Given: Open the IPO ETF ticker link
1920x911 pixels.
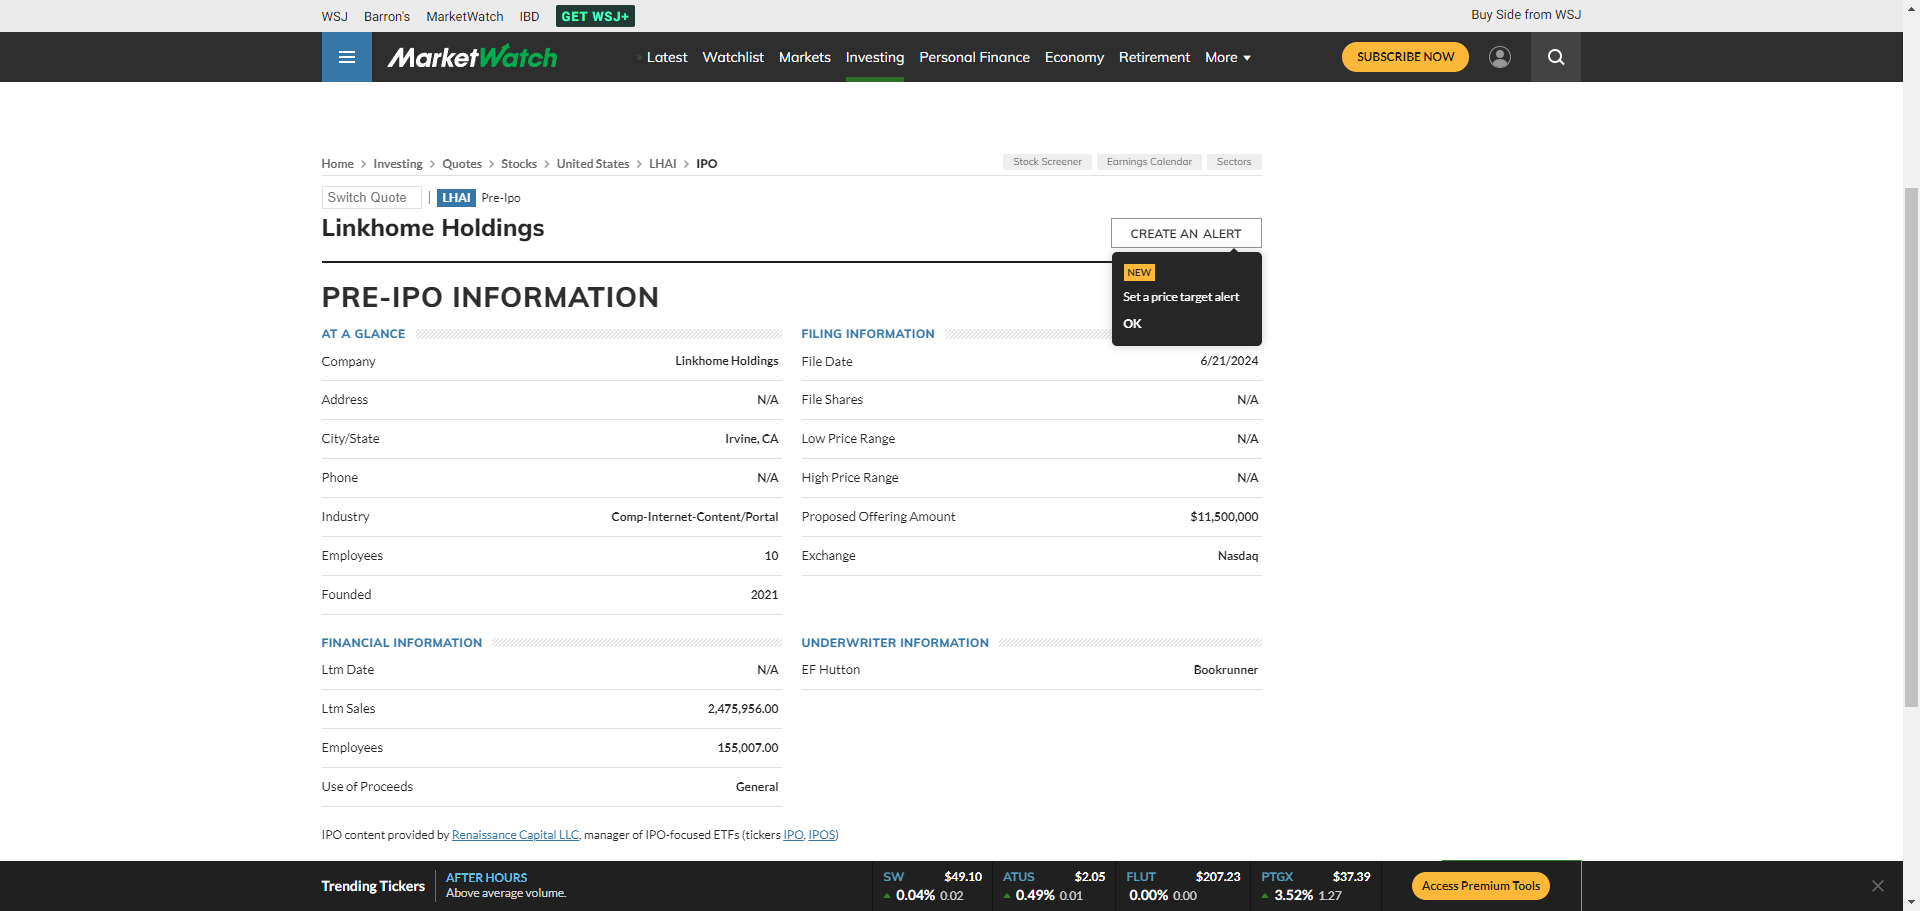Looking at the screenshot, I should [x=793, y=835].
